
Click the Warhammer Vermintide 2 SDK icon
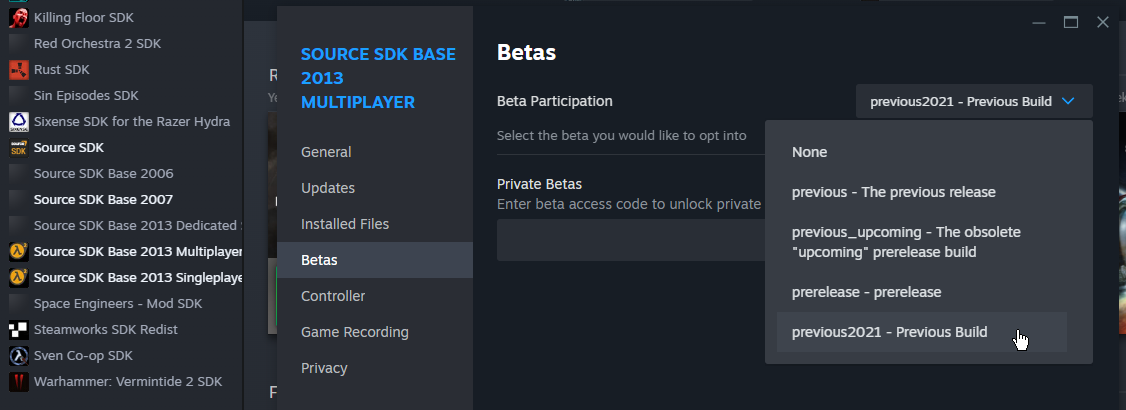[x=19, y=381]
